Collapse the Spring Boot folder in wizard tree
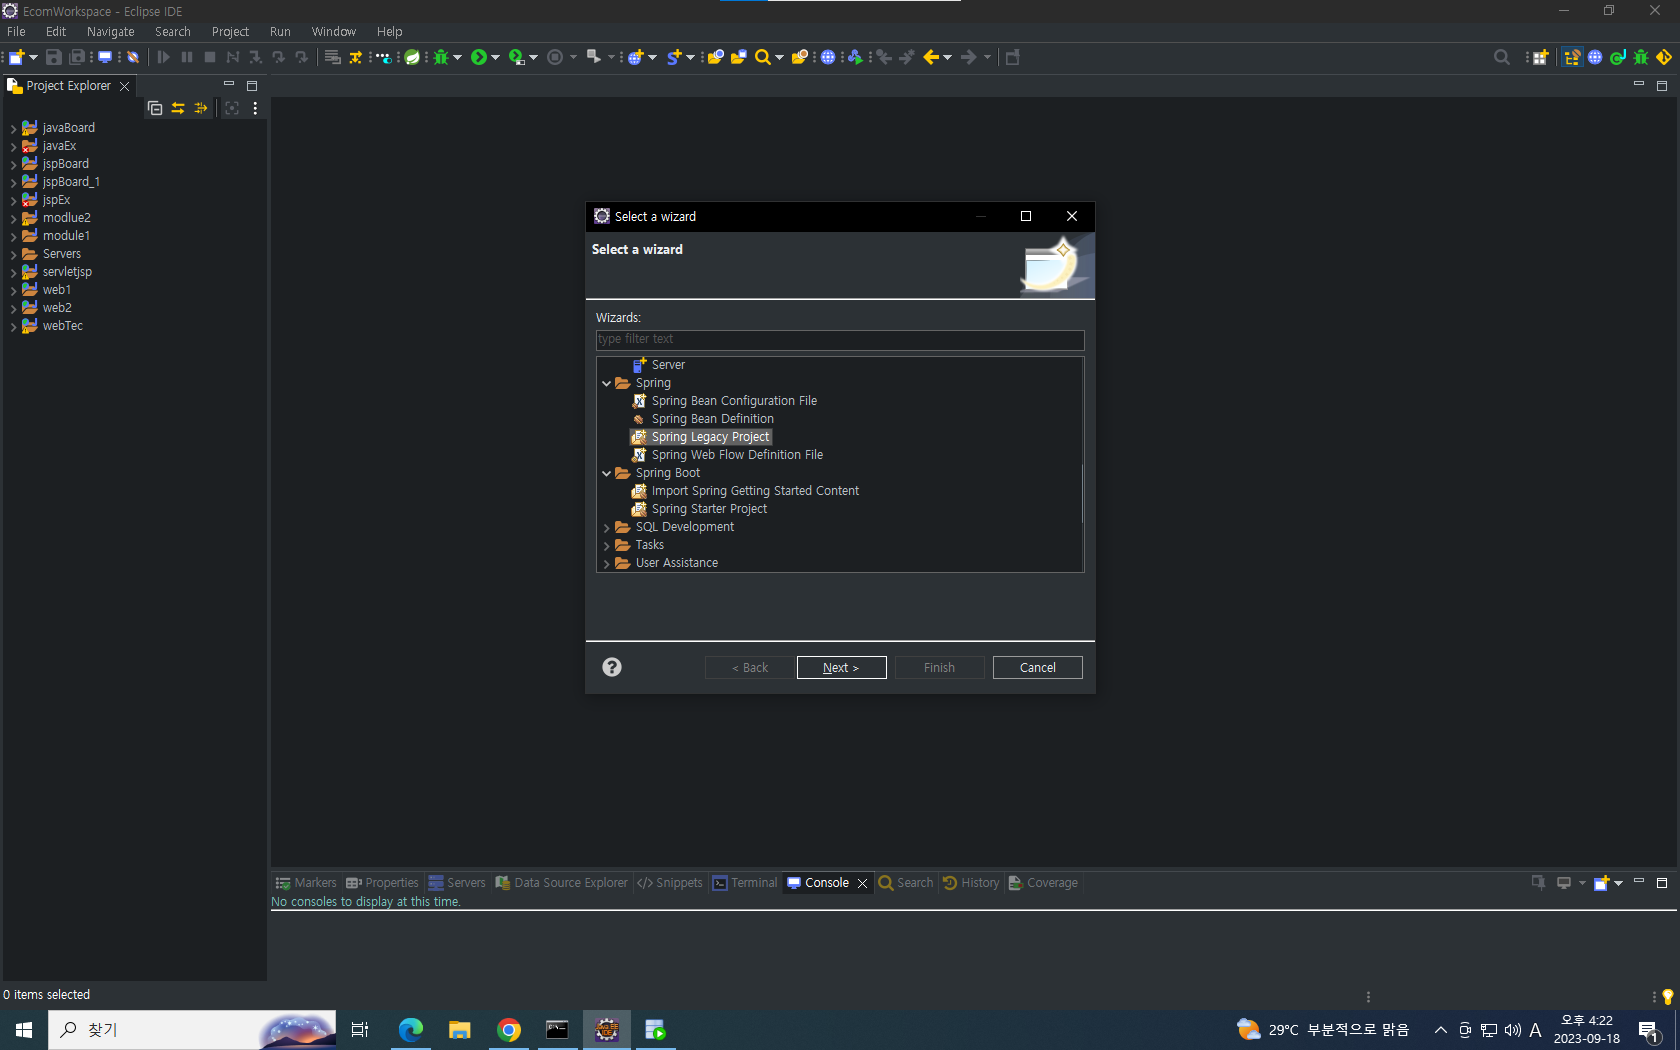 606,473
